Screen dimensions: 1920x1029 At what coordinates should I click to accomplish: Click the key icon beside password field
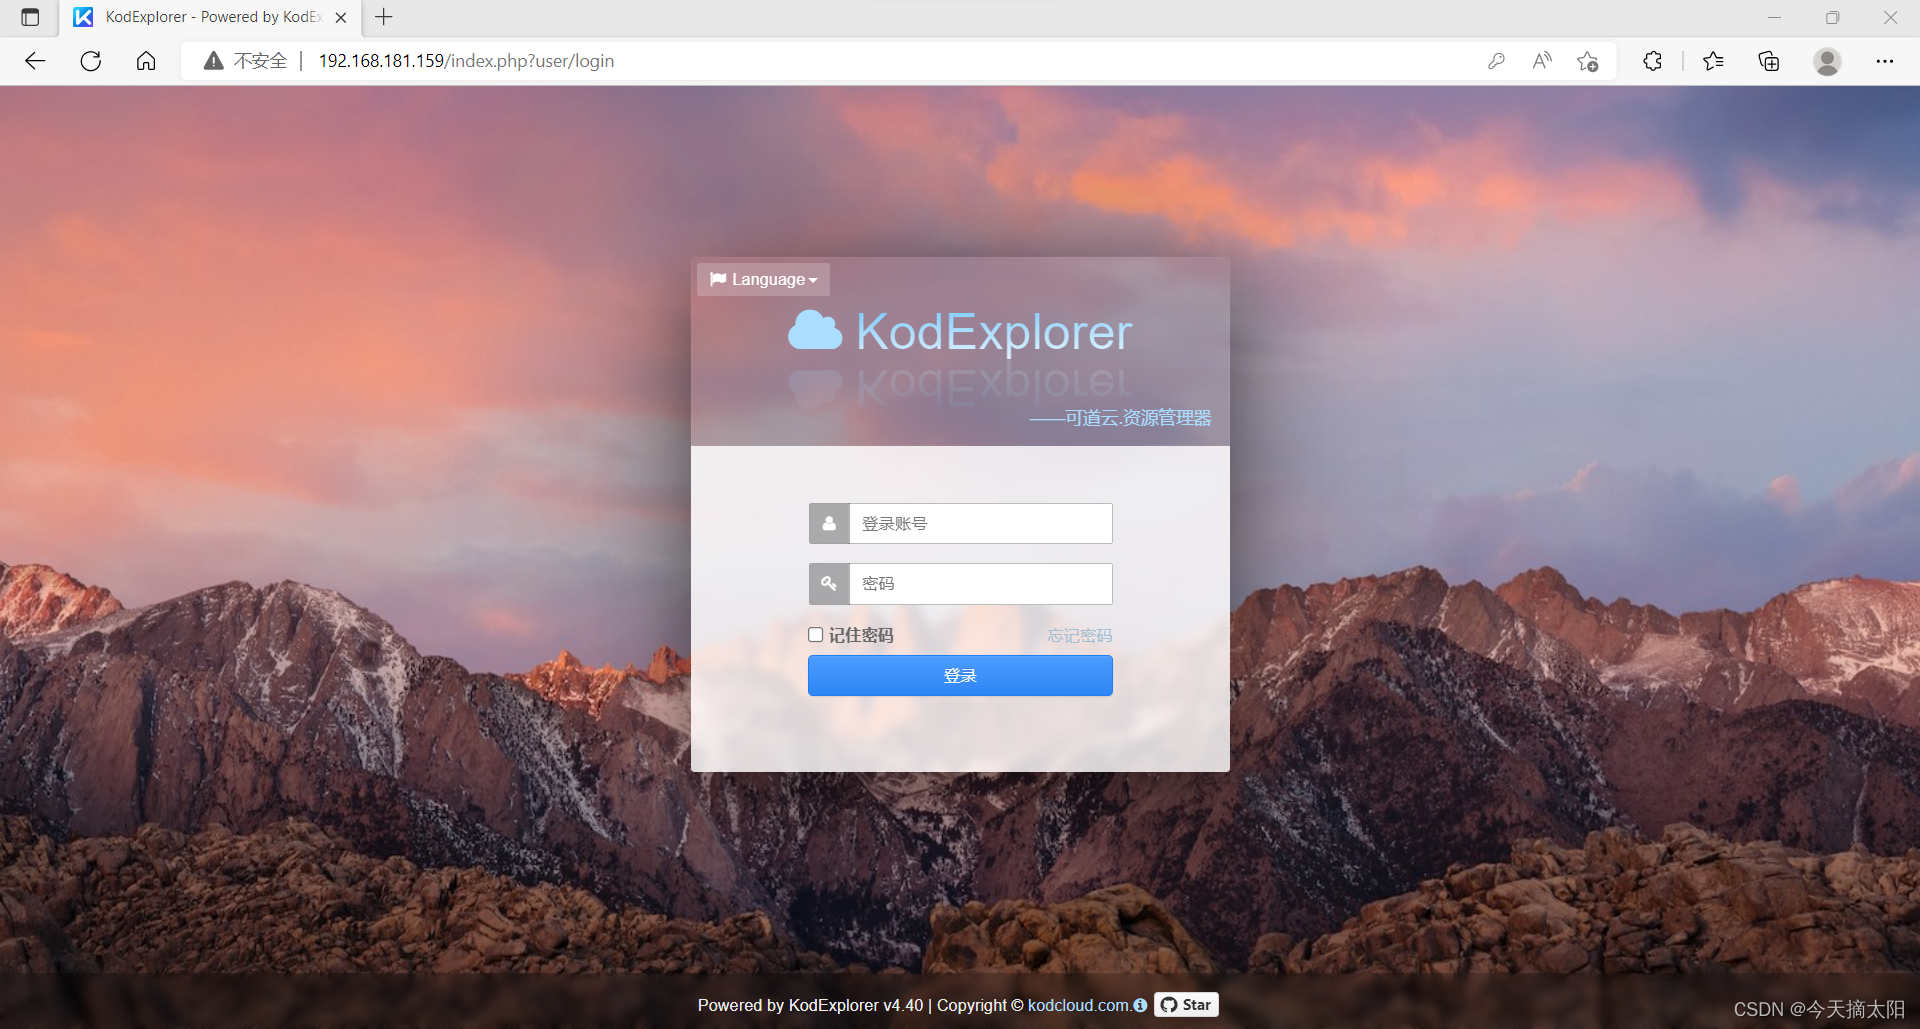coord(829,584)
